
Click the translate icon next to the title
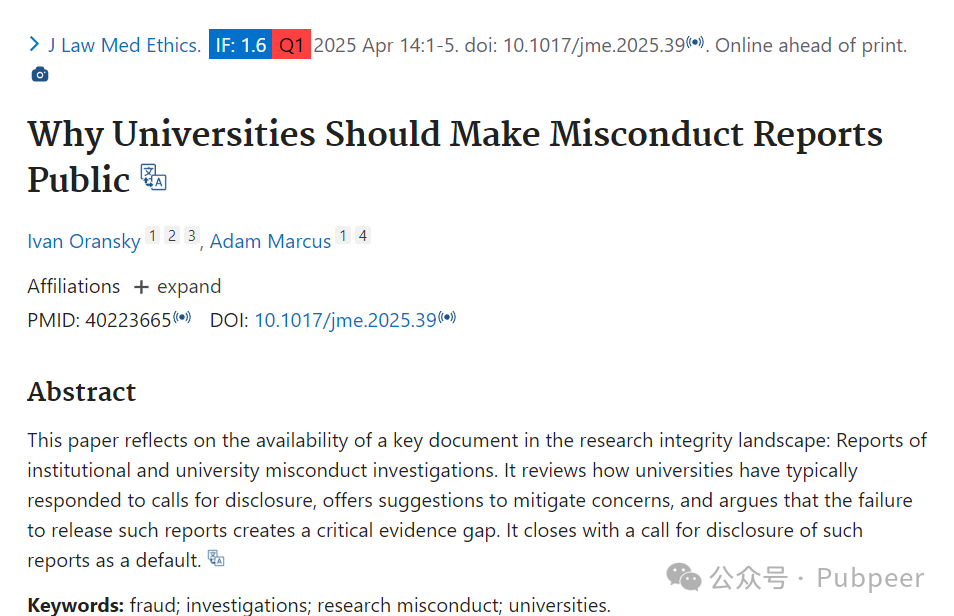tap(153, 177)
